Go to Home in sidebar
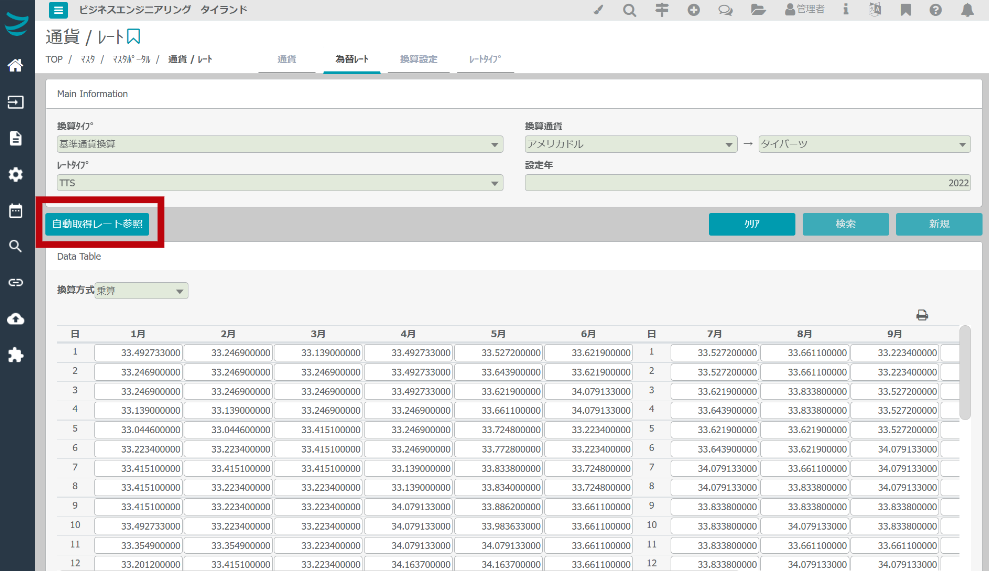This screenshot has width=989, height=571. tap(16, 65)
